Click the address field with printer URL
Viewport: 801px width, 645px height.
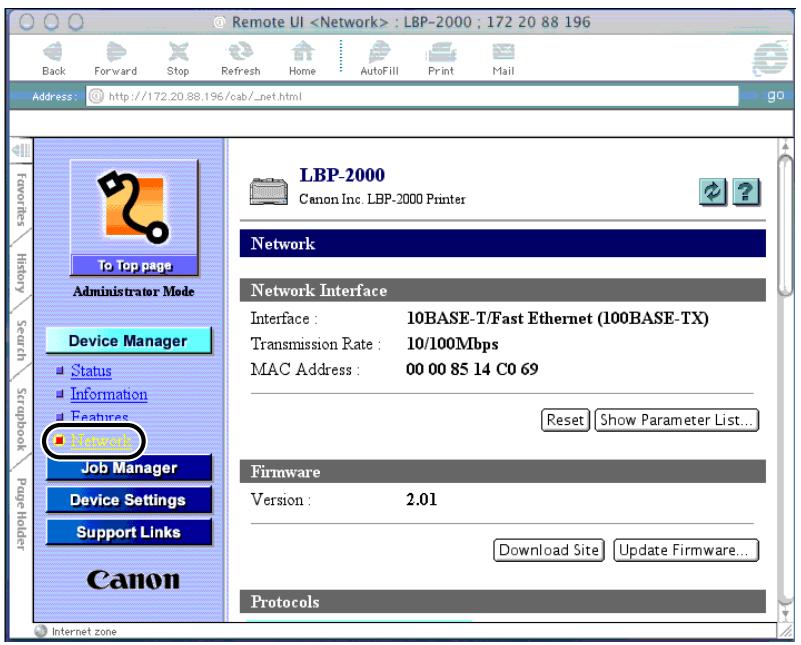(x=412, y=96)
